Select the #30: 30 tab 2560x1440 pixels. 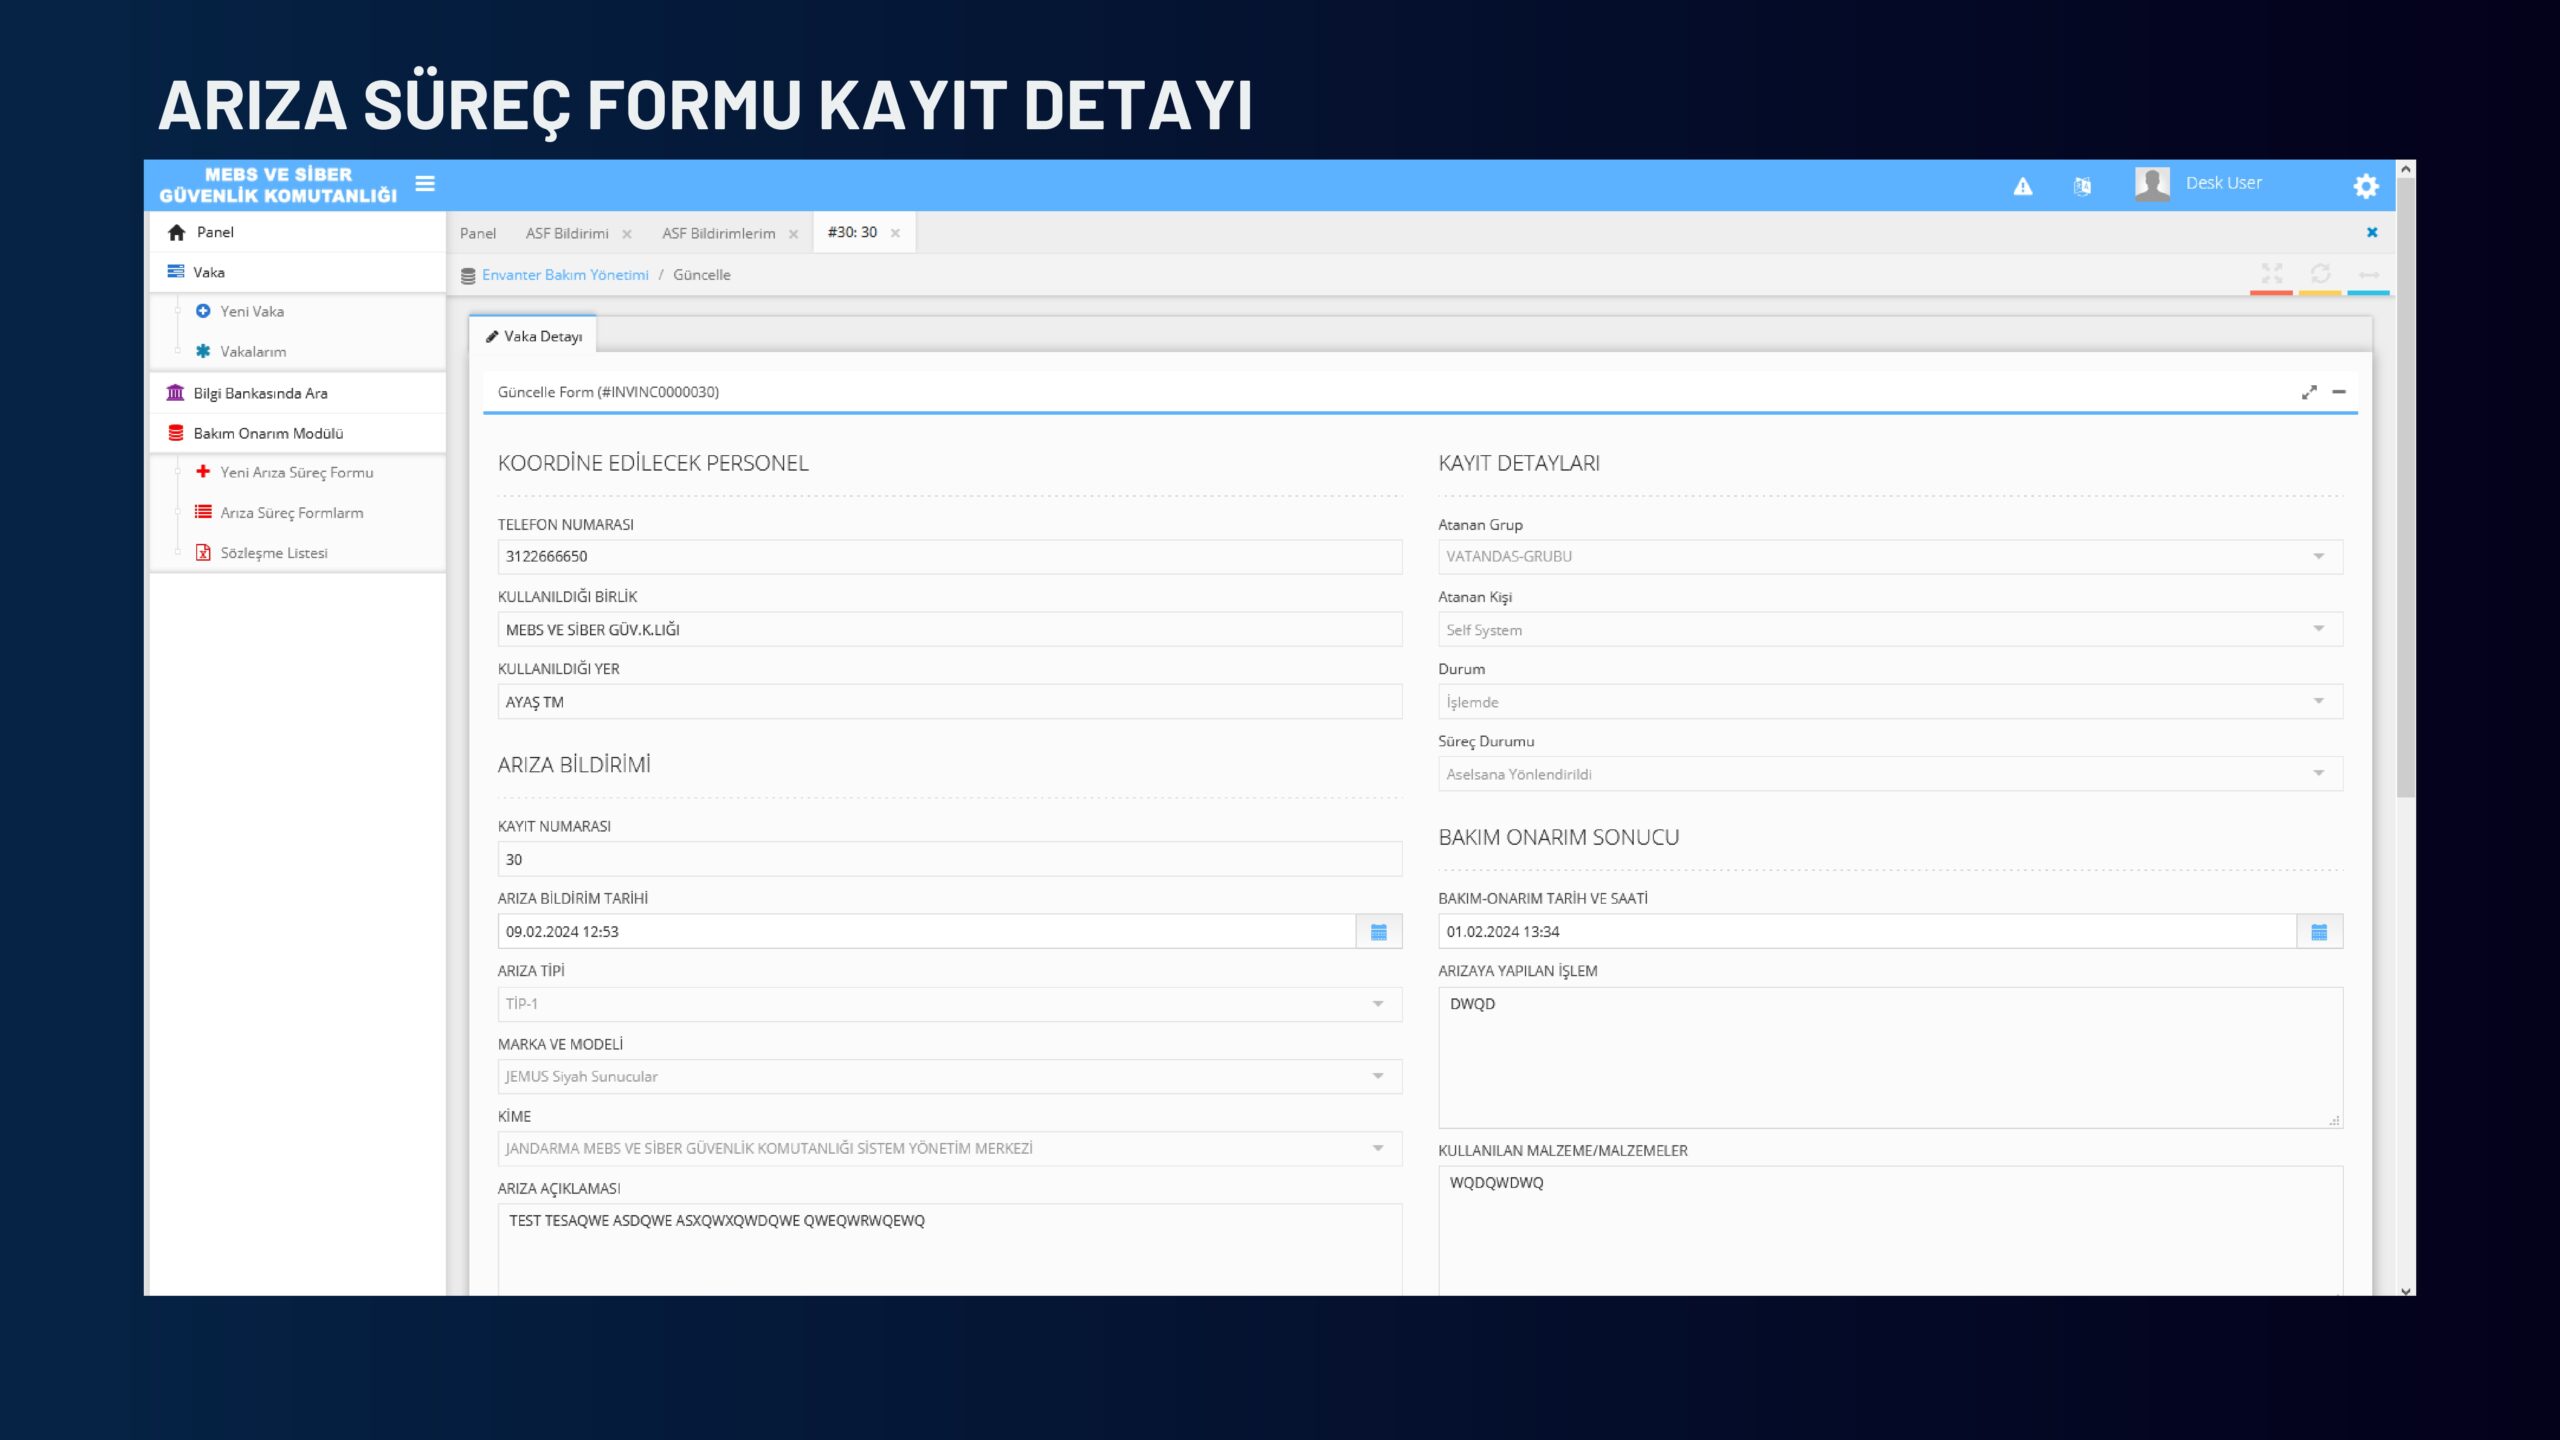tap(852, 232)
